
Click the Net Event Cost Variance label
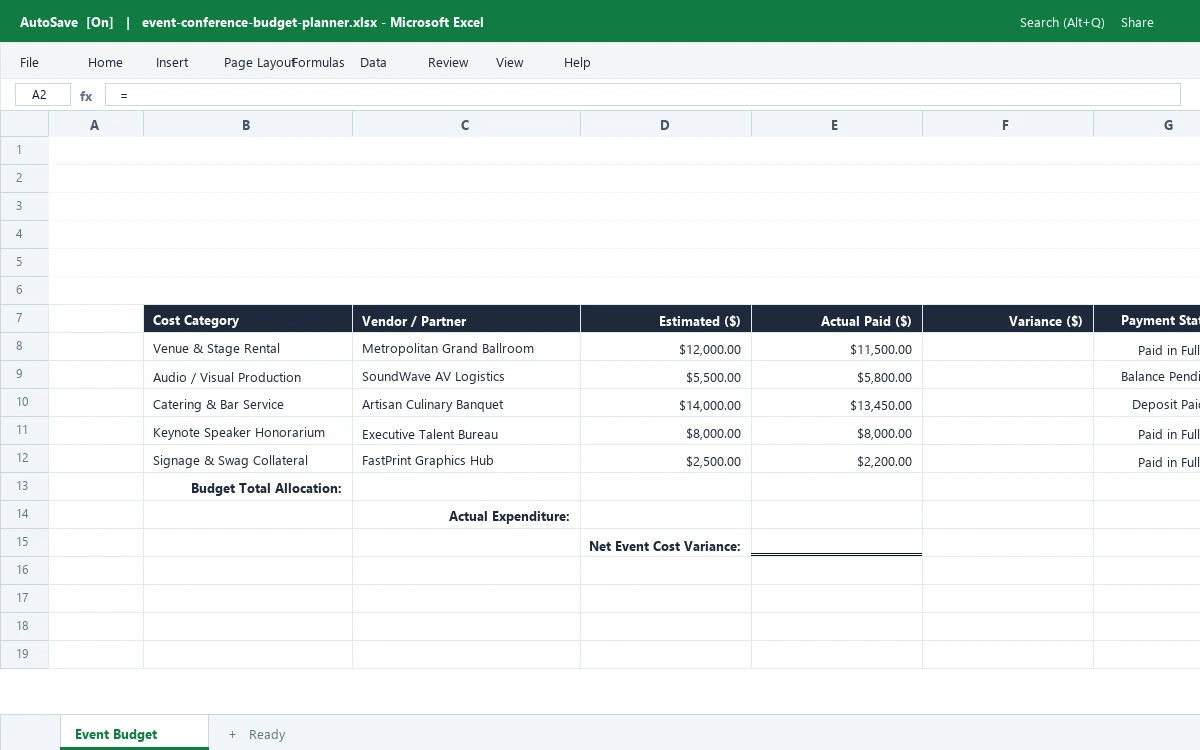tap(666, 543)
